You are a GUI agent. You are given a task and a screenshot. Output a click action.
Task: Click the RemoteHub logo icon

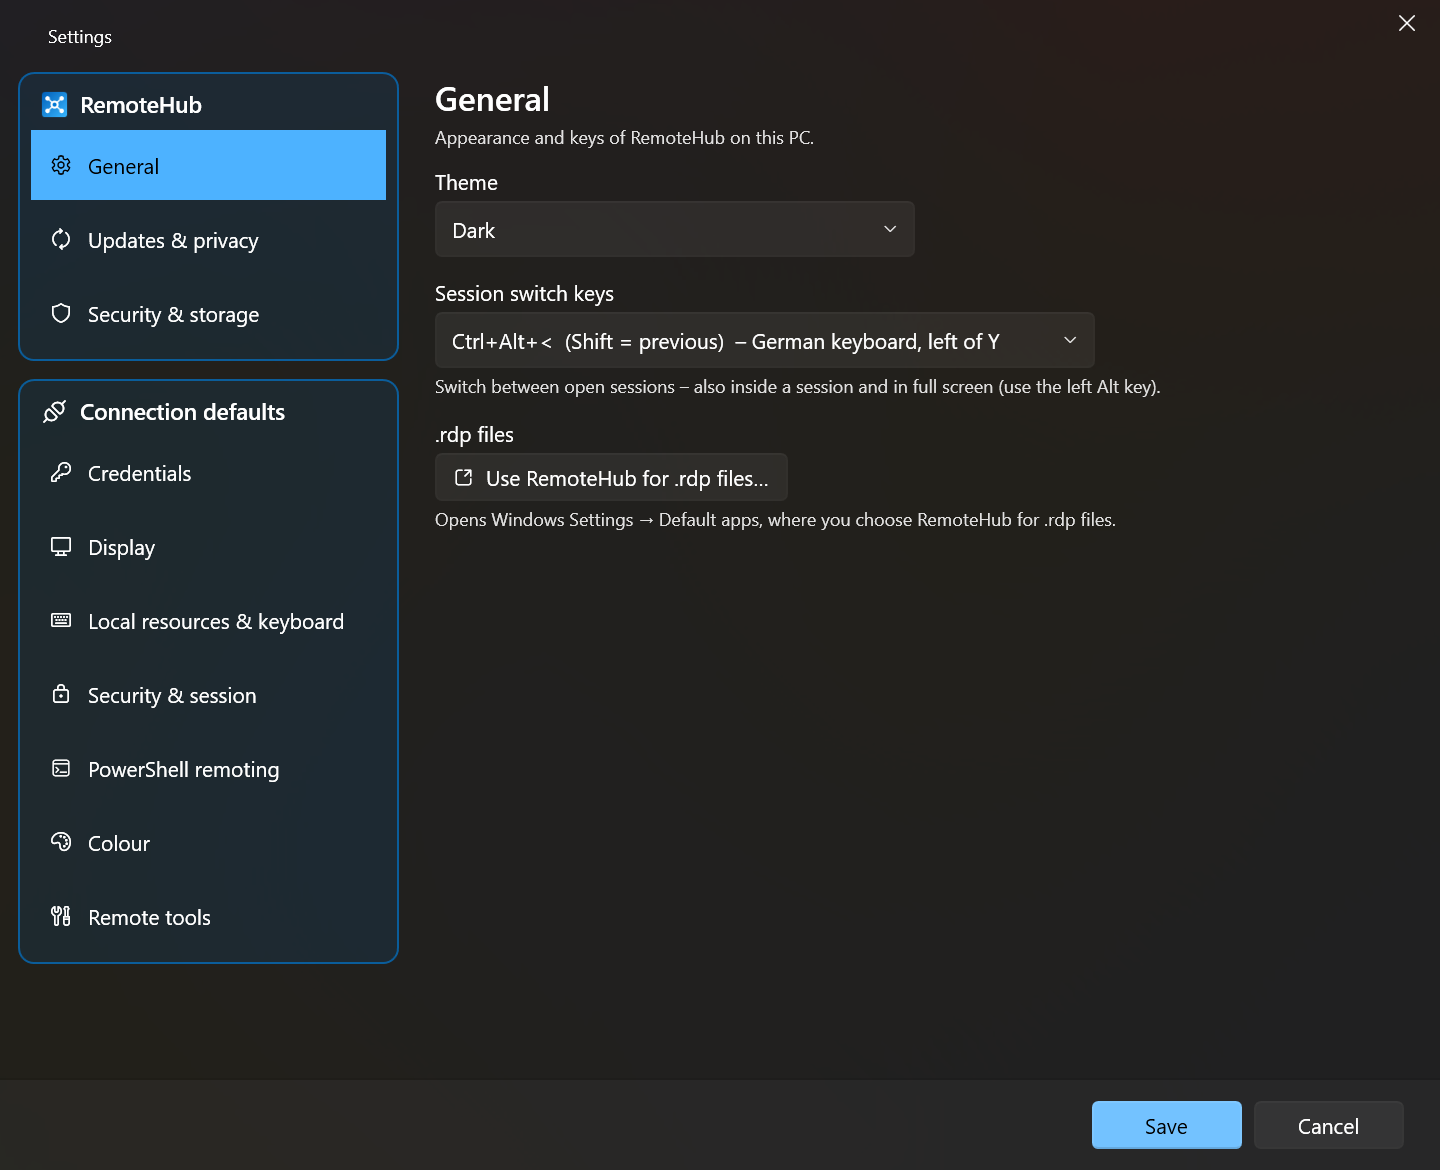point(54,105)
